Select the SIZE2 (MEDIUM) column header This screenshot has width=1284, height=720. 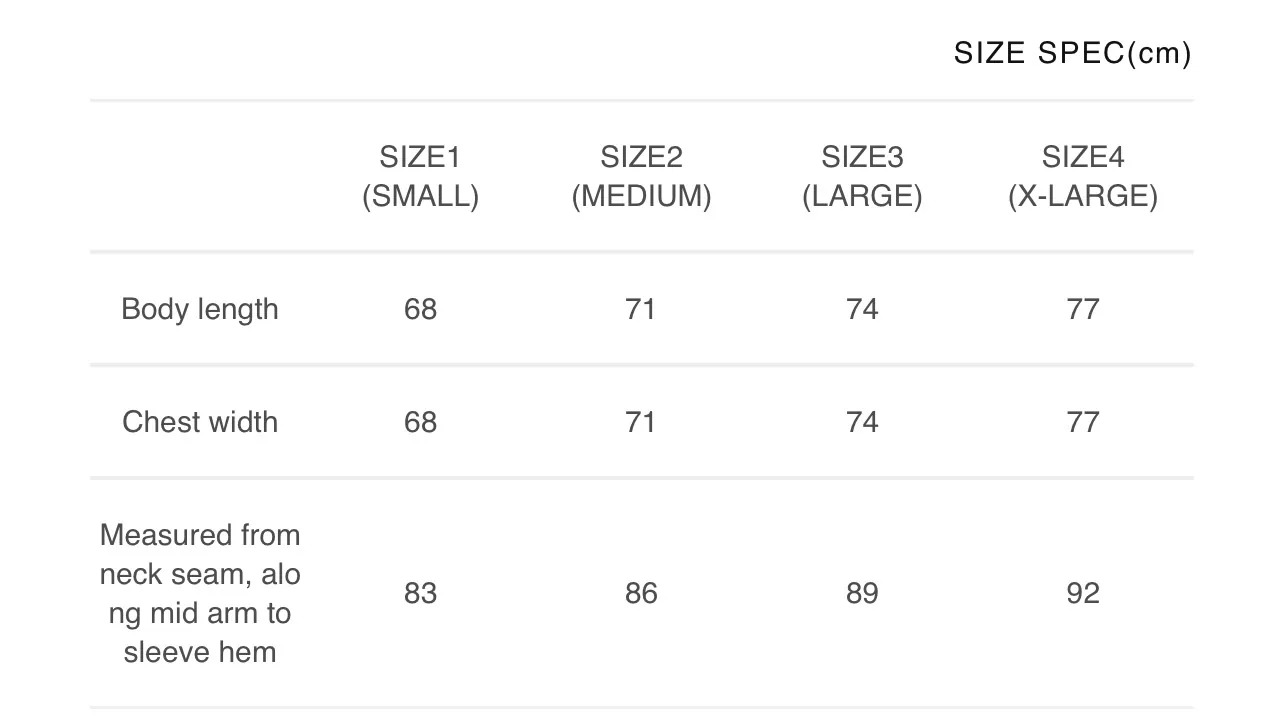(641, 177)
